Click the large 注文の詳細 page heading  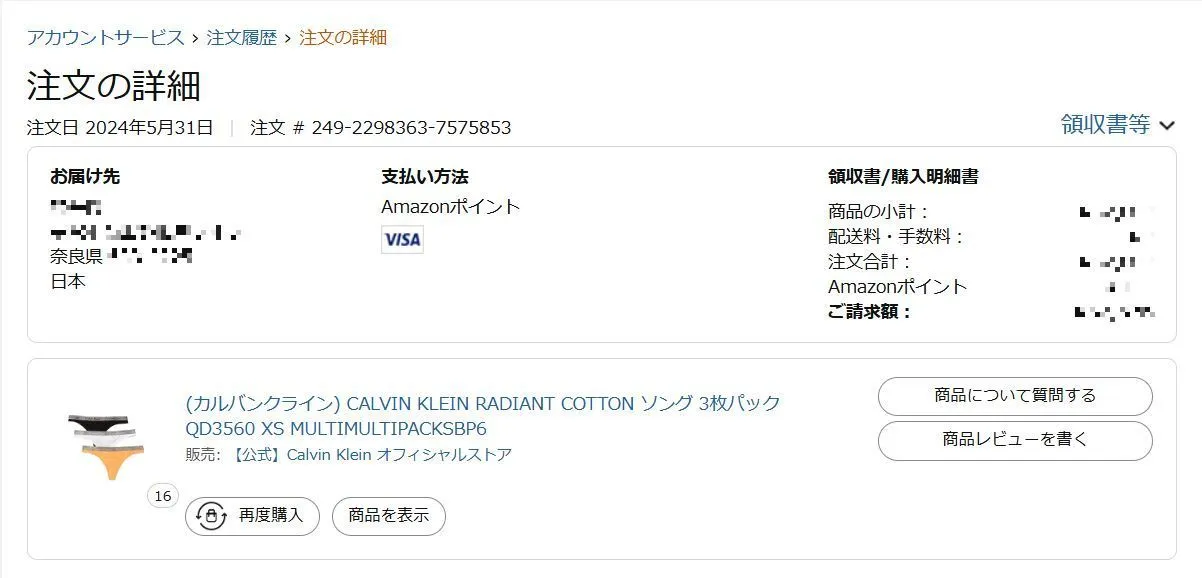tap(114, 86)
